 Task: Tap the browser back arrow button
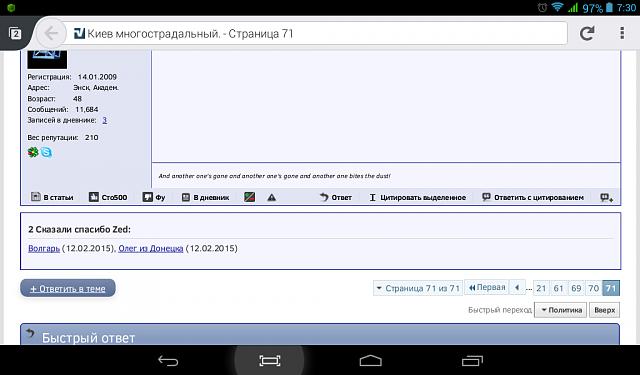(x=51, y=33)
